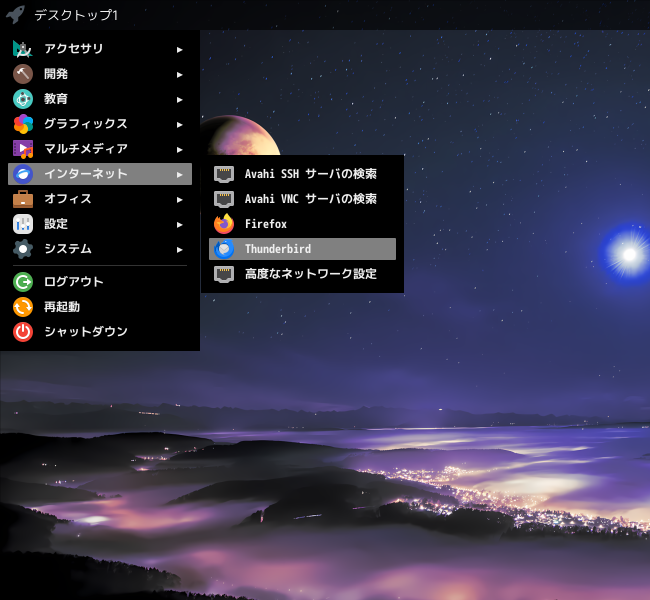Click the Avahi VNC server network icon

224,199
